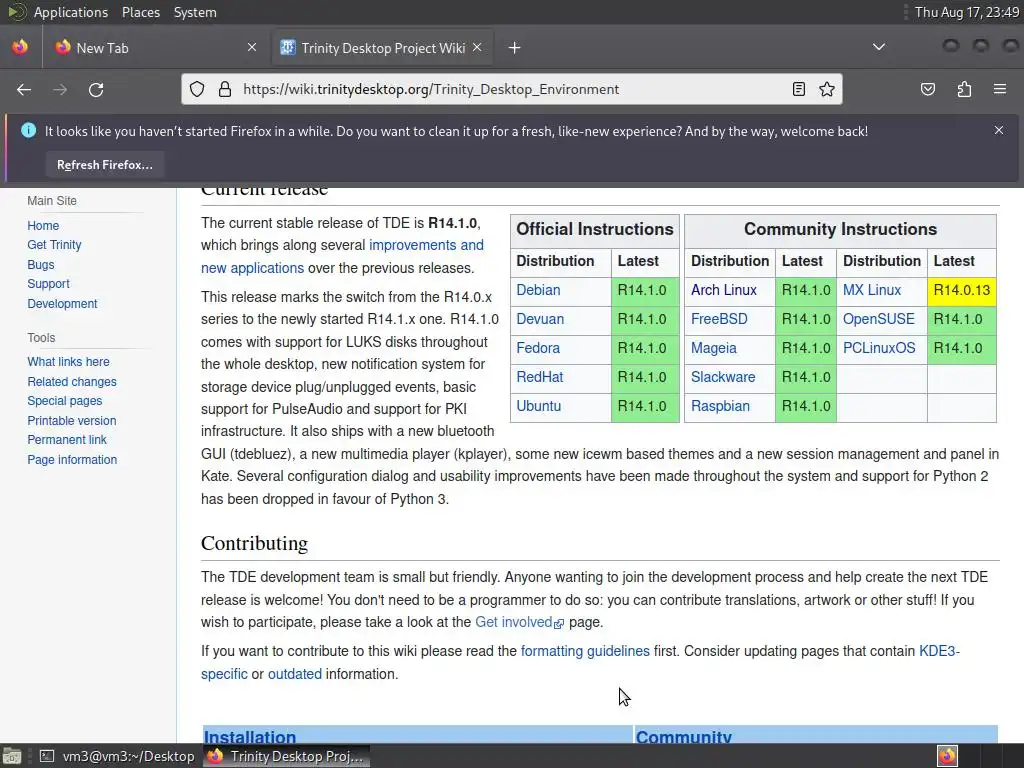Viewport: 1024px width, 768px height.
Task: Click the Refresh Firefox… button
Action: coord(104,165)
